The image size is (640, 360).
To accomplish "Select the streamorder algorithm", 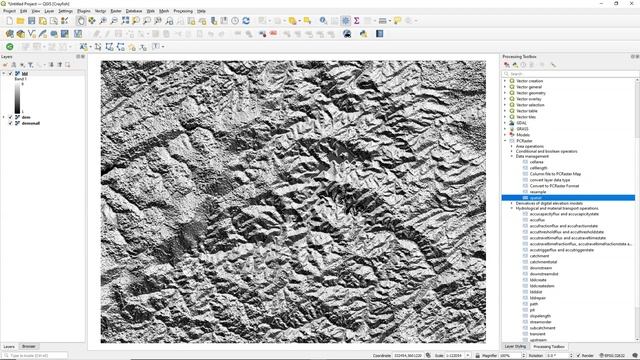I will pyautogui.click(x=540, y=322).
